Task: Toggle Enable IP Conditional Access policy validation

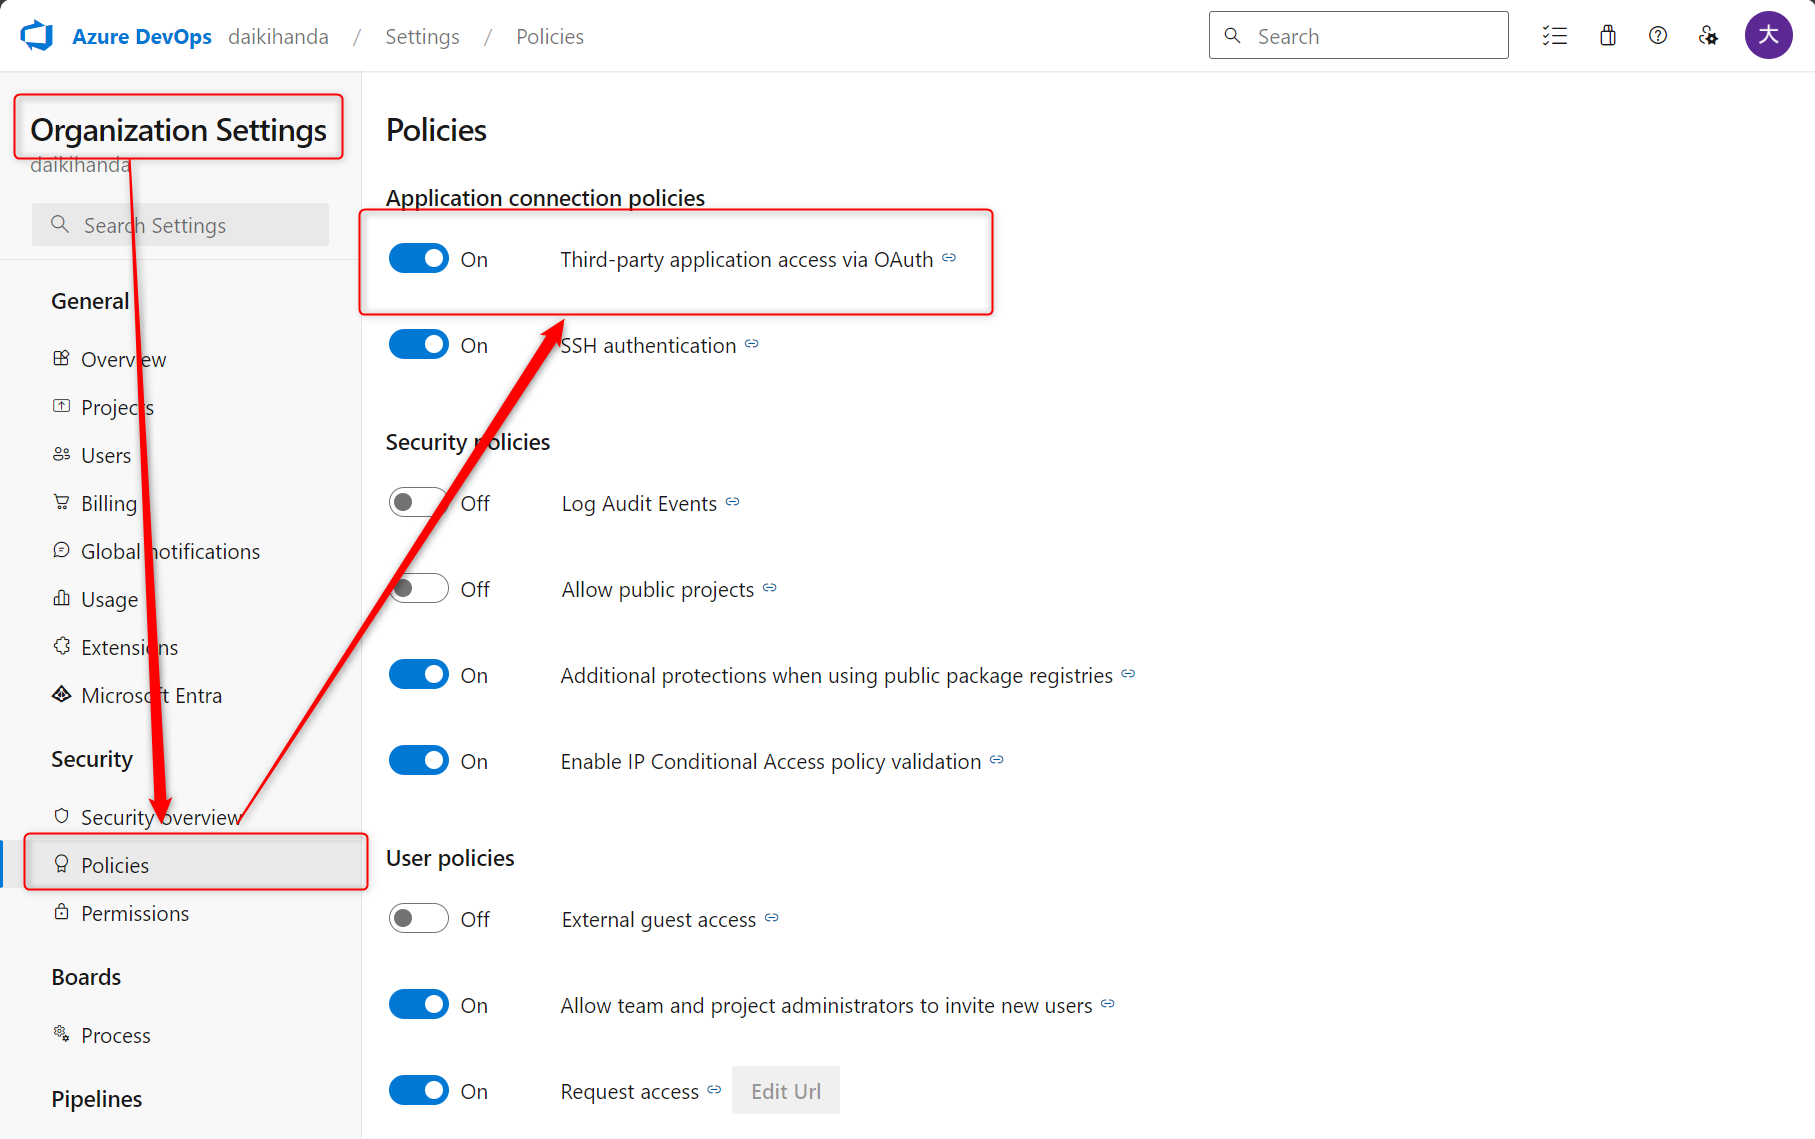Action: [x=419, y=761]
